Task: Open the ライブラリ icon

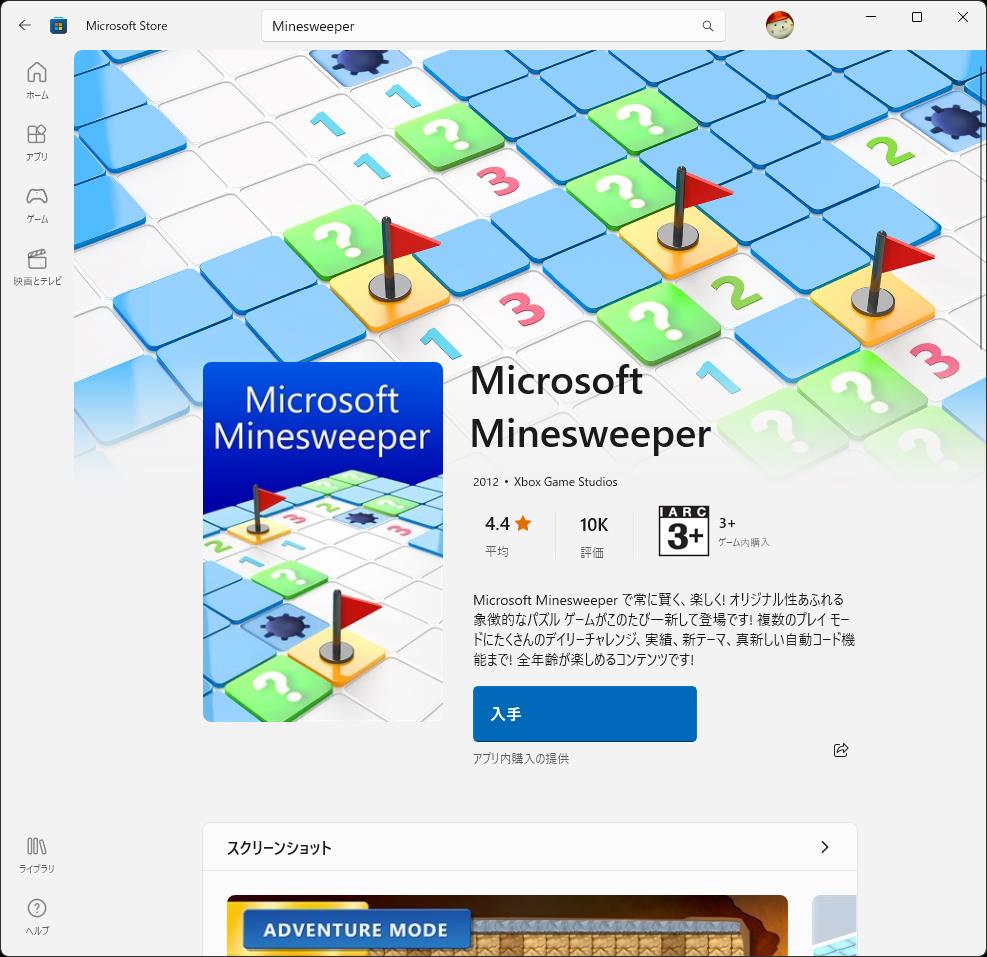Action: tap(37, 851)
